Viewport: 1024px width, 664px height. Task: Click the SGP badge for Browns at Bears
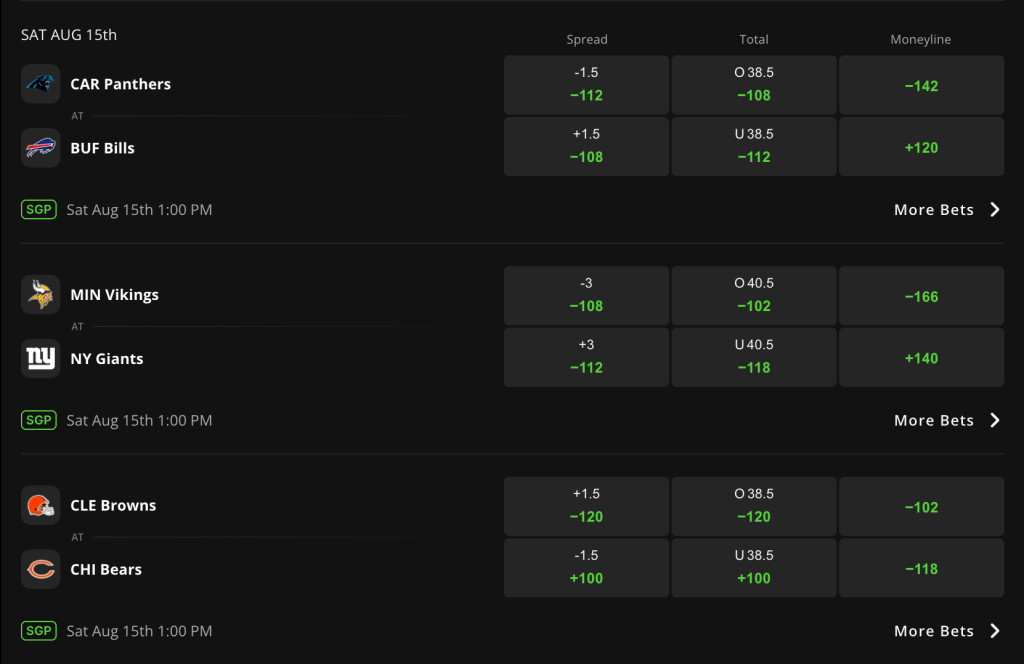coord(39,631)
